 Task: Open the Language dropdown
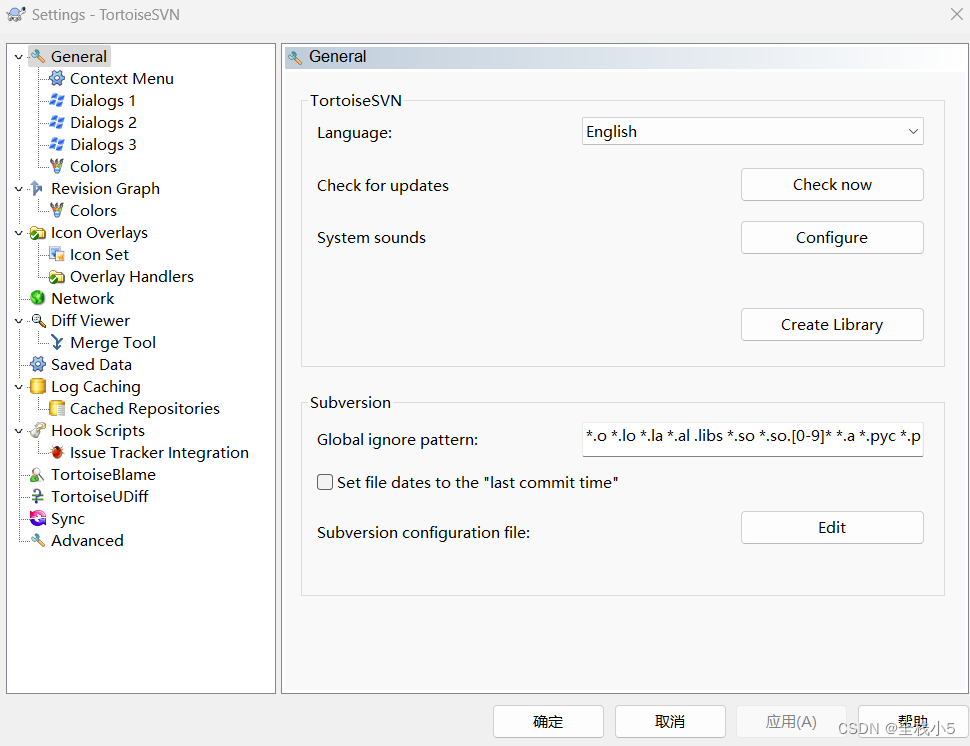(752, 131)
